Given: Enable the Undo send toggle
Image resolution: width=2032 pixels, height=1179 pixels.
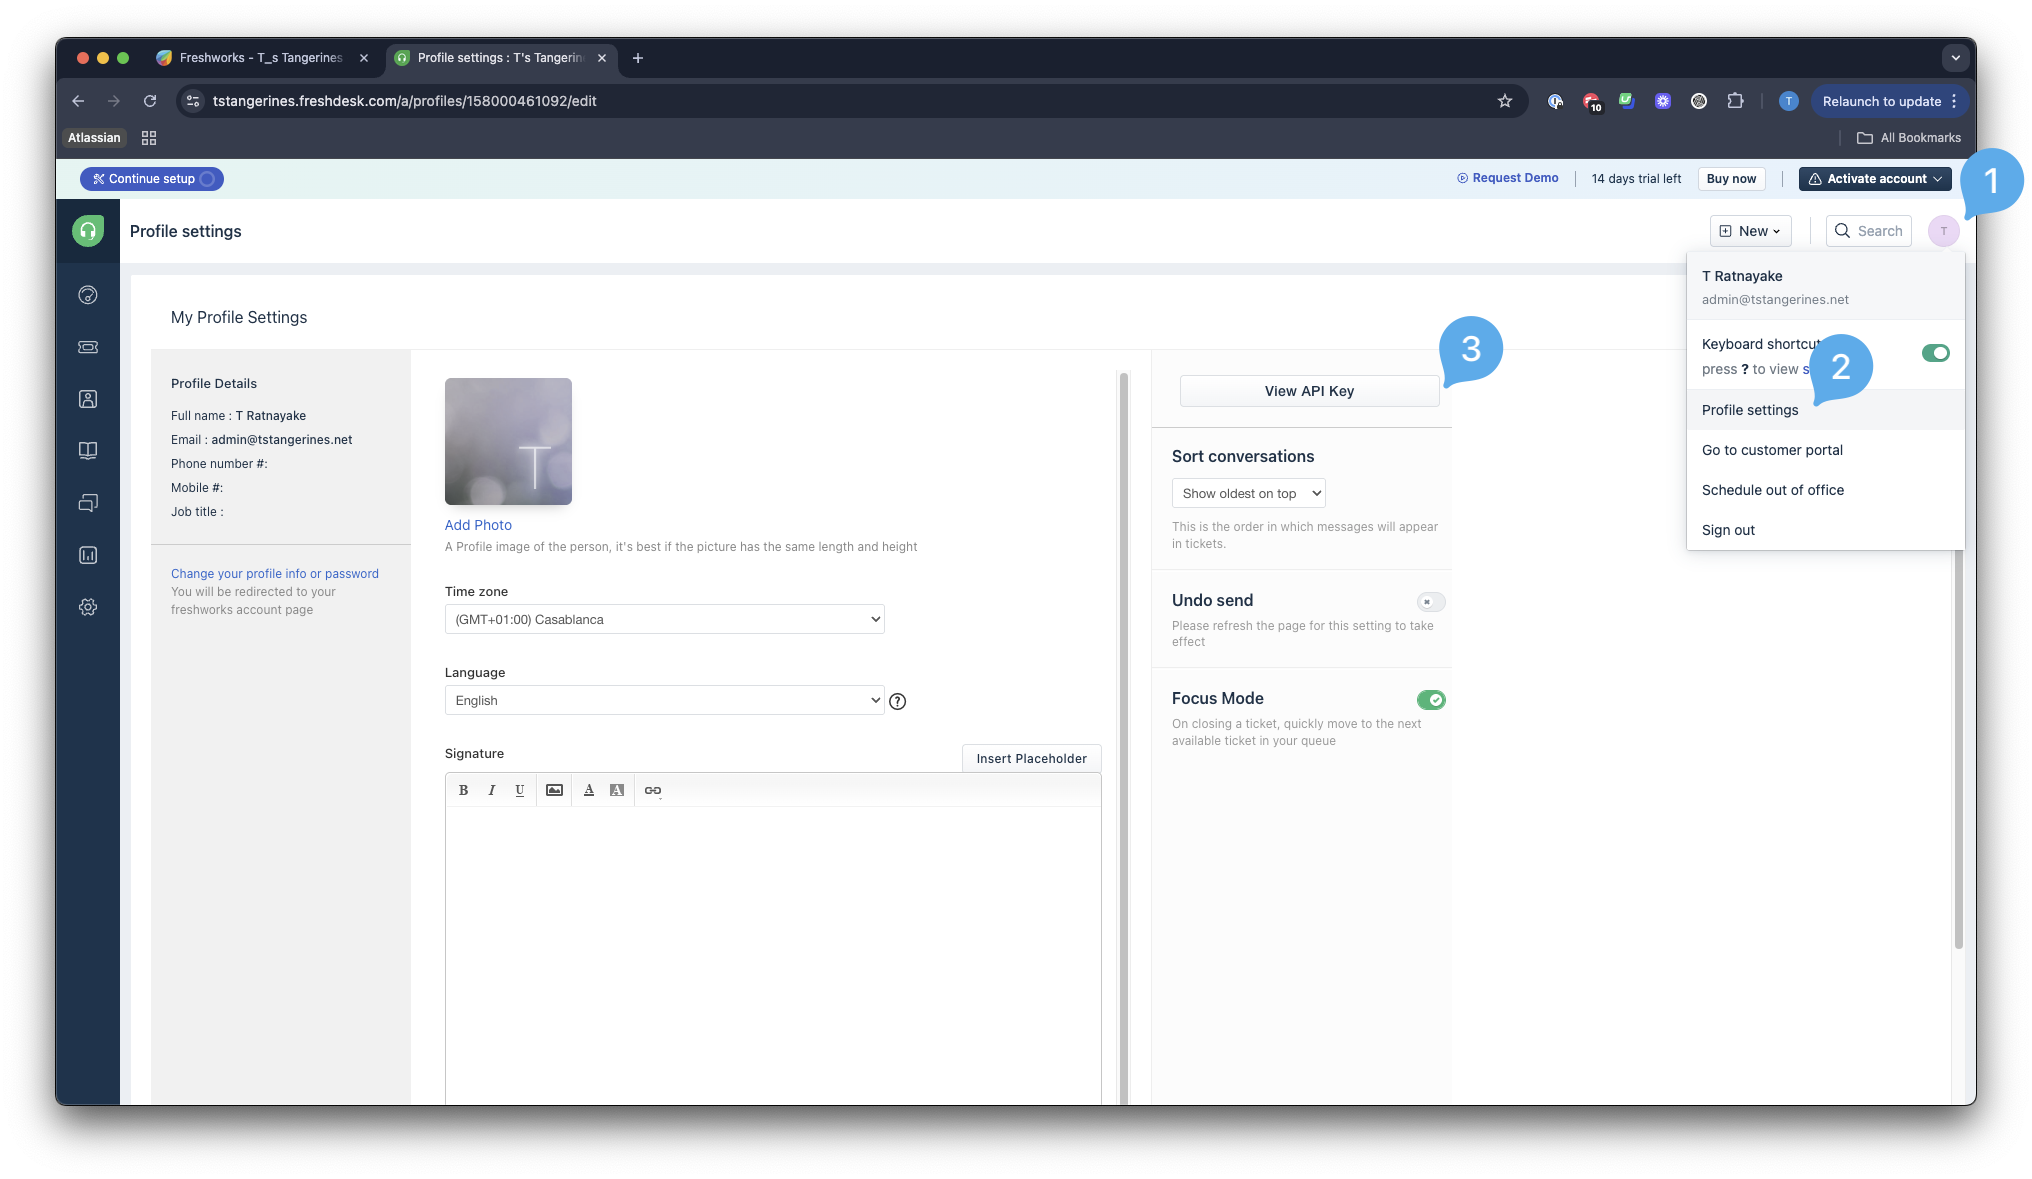Looking at the screenshot, I should pos(1431,602).
